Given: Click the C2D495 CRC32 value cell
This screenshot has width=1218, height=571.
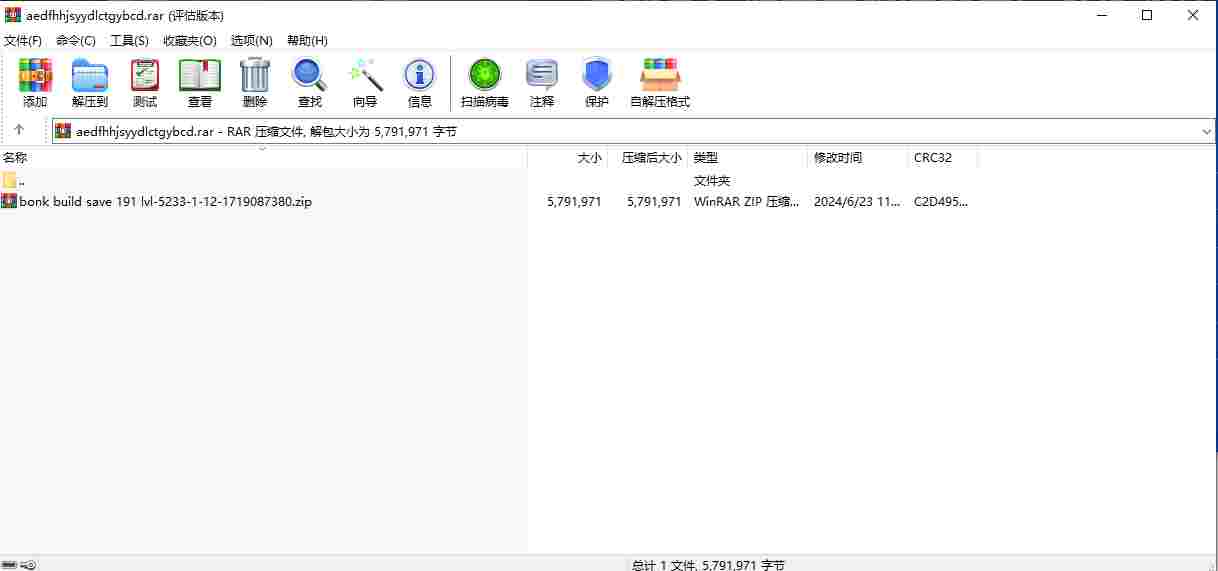Looking at the screenshot, I should point(941,201).
